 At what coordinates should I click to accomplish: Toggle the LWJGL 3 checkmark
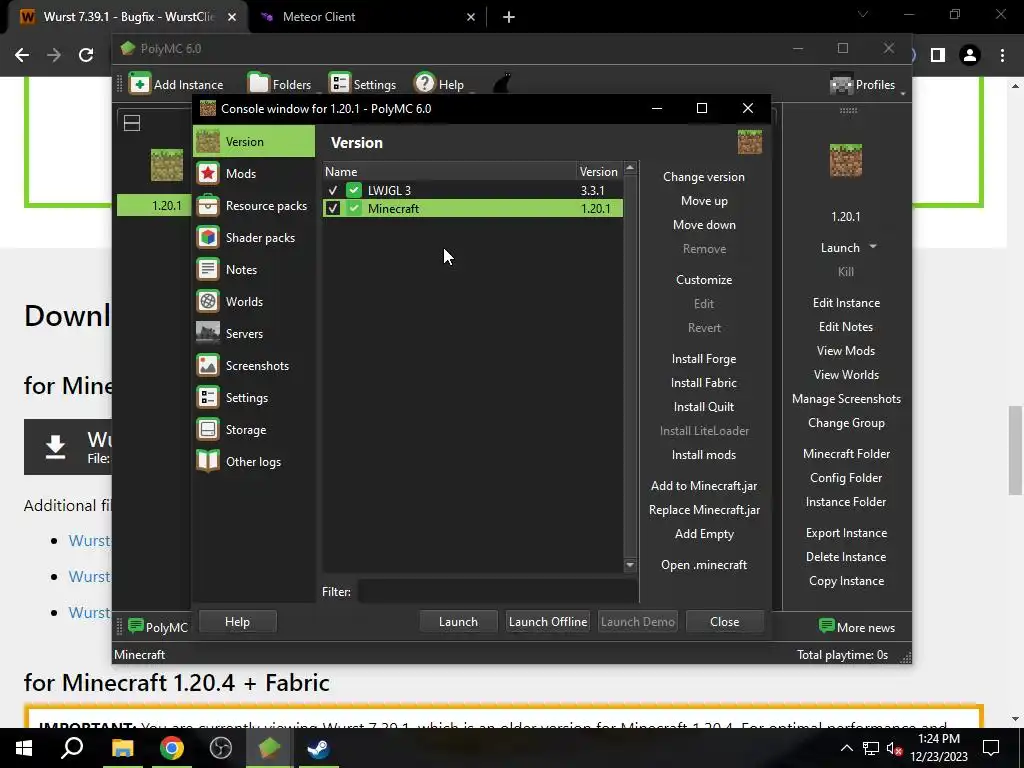point(333,191)
